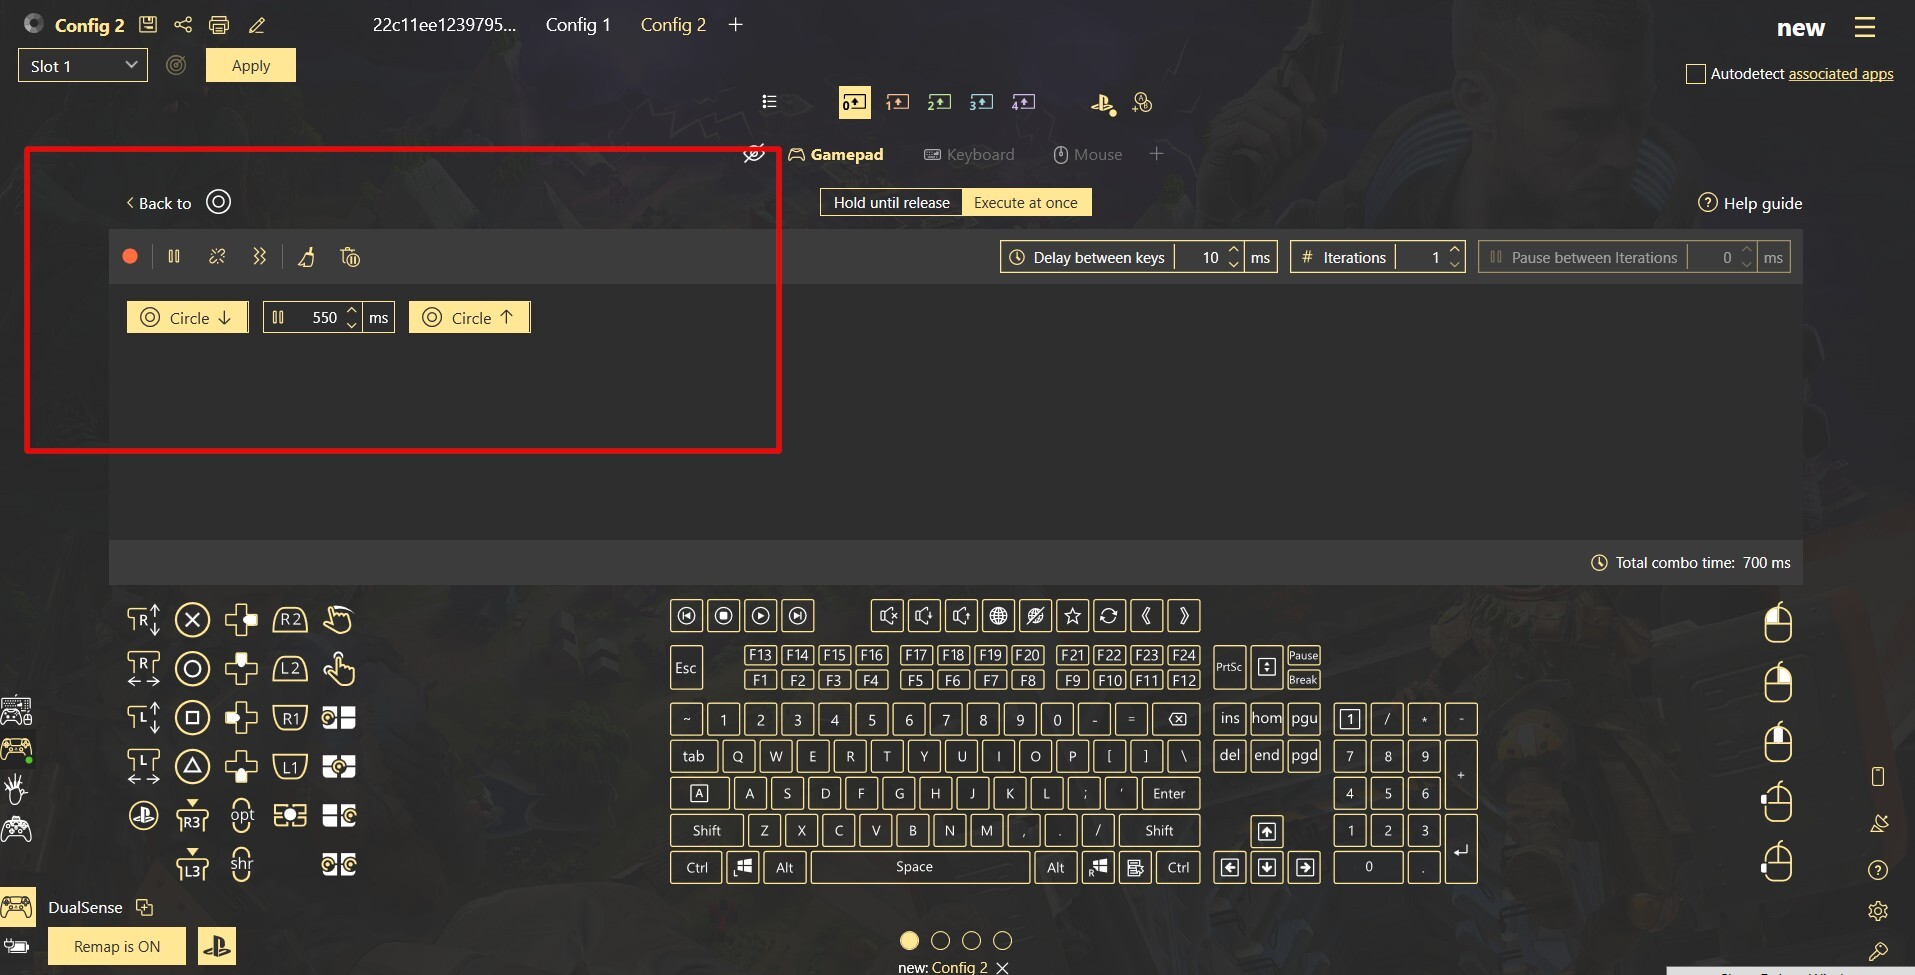Increase the Iterations count

[x=1455, y=250]
